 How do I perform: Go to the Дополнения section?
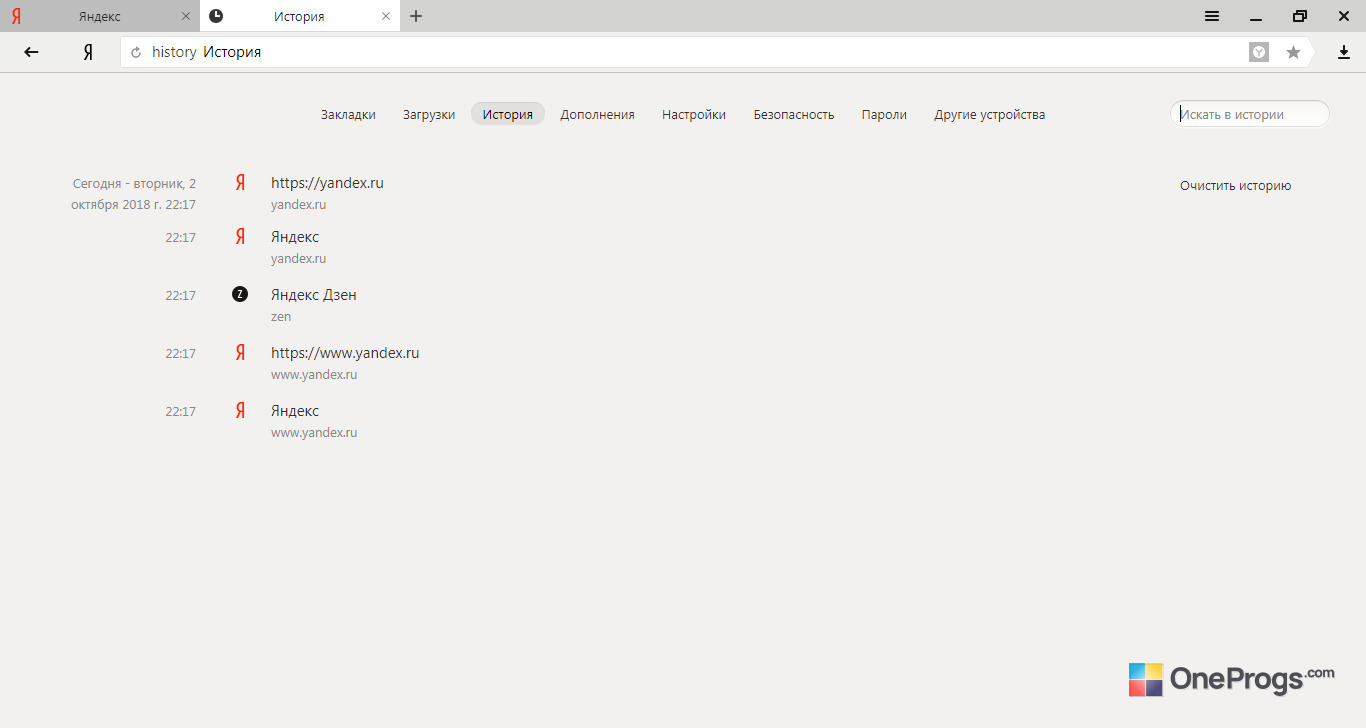[597, 114]
